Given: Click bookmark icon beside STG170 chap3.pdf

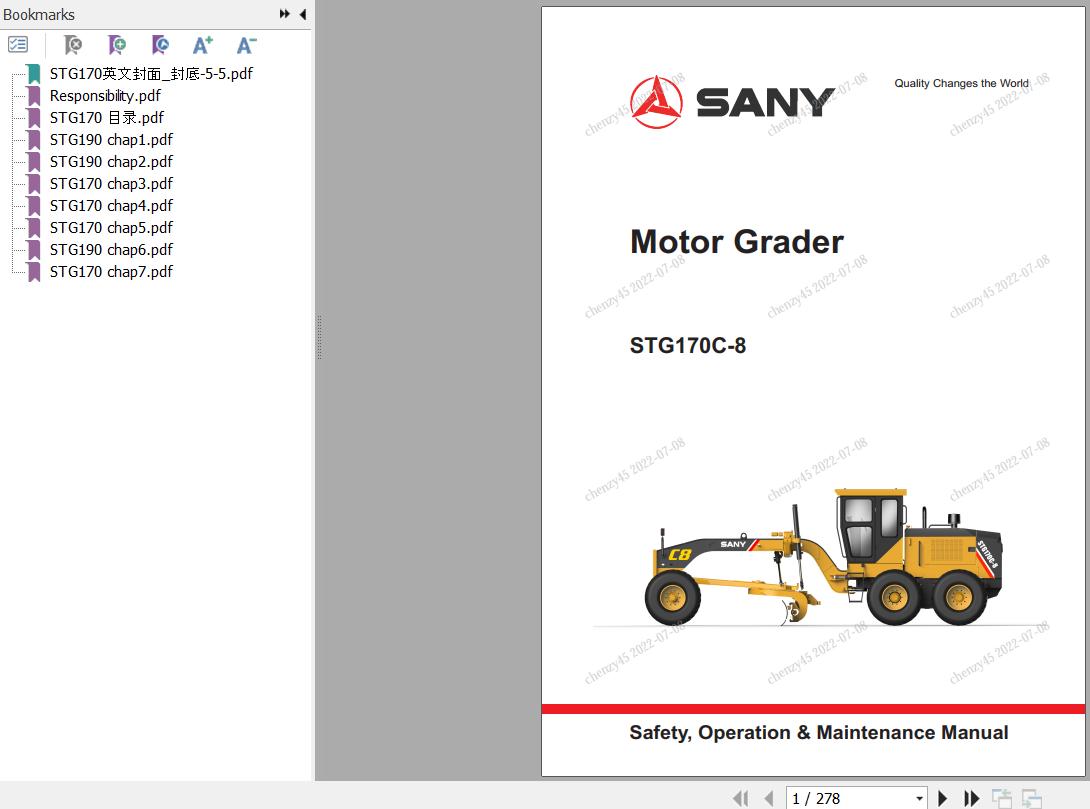Looking at the screenshot, I should [33, 184].
